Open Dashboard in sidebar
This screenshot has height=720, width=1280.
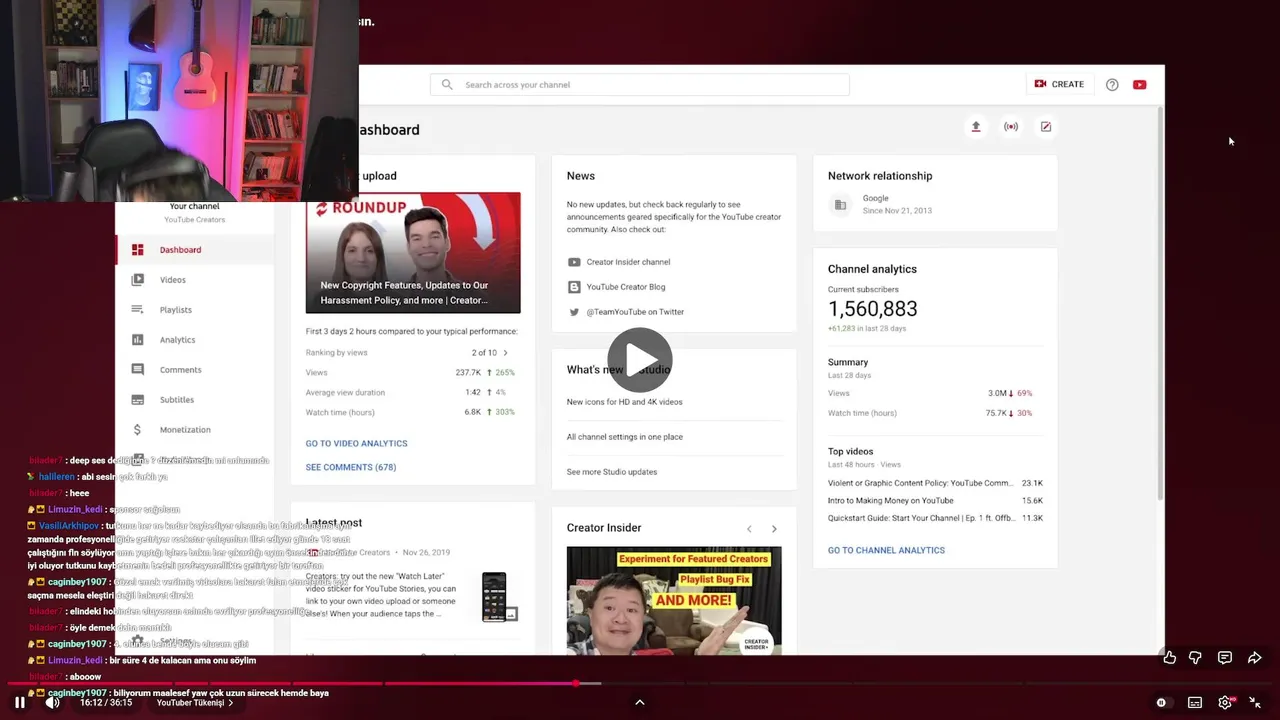point(195,250)
